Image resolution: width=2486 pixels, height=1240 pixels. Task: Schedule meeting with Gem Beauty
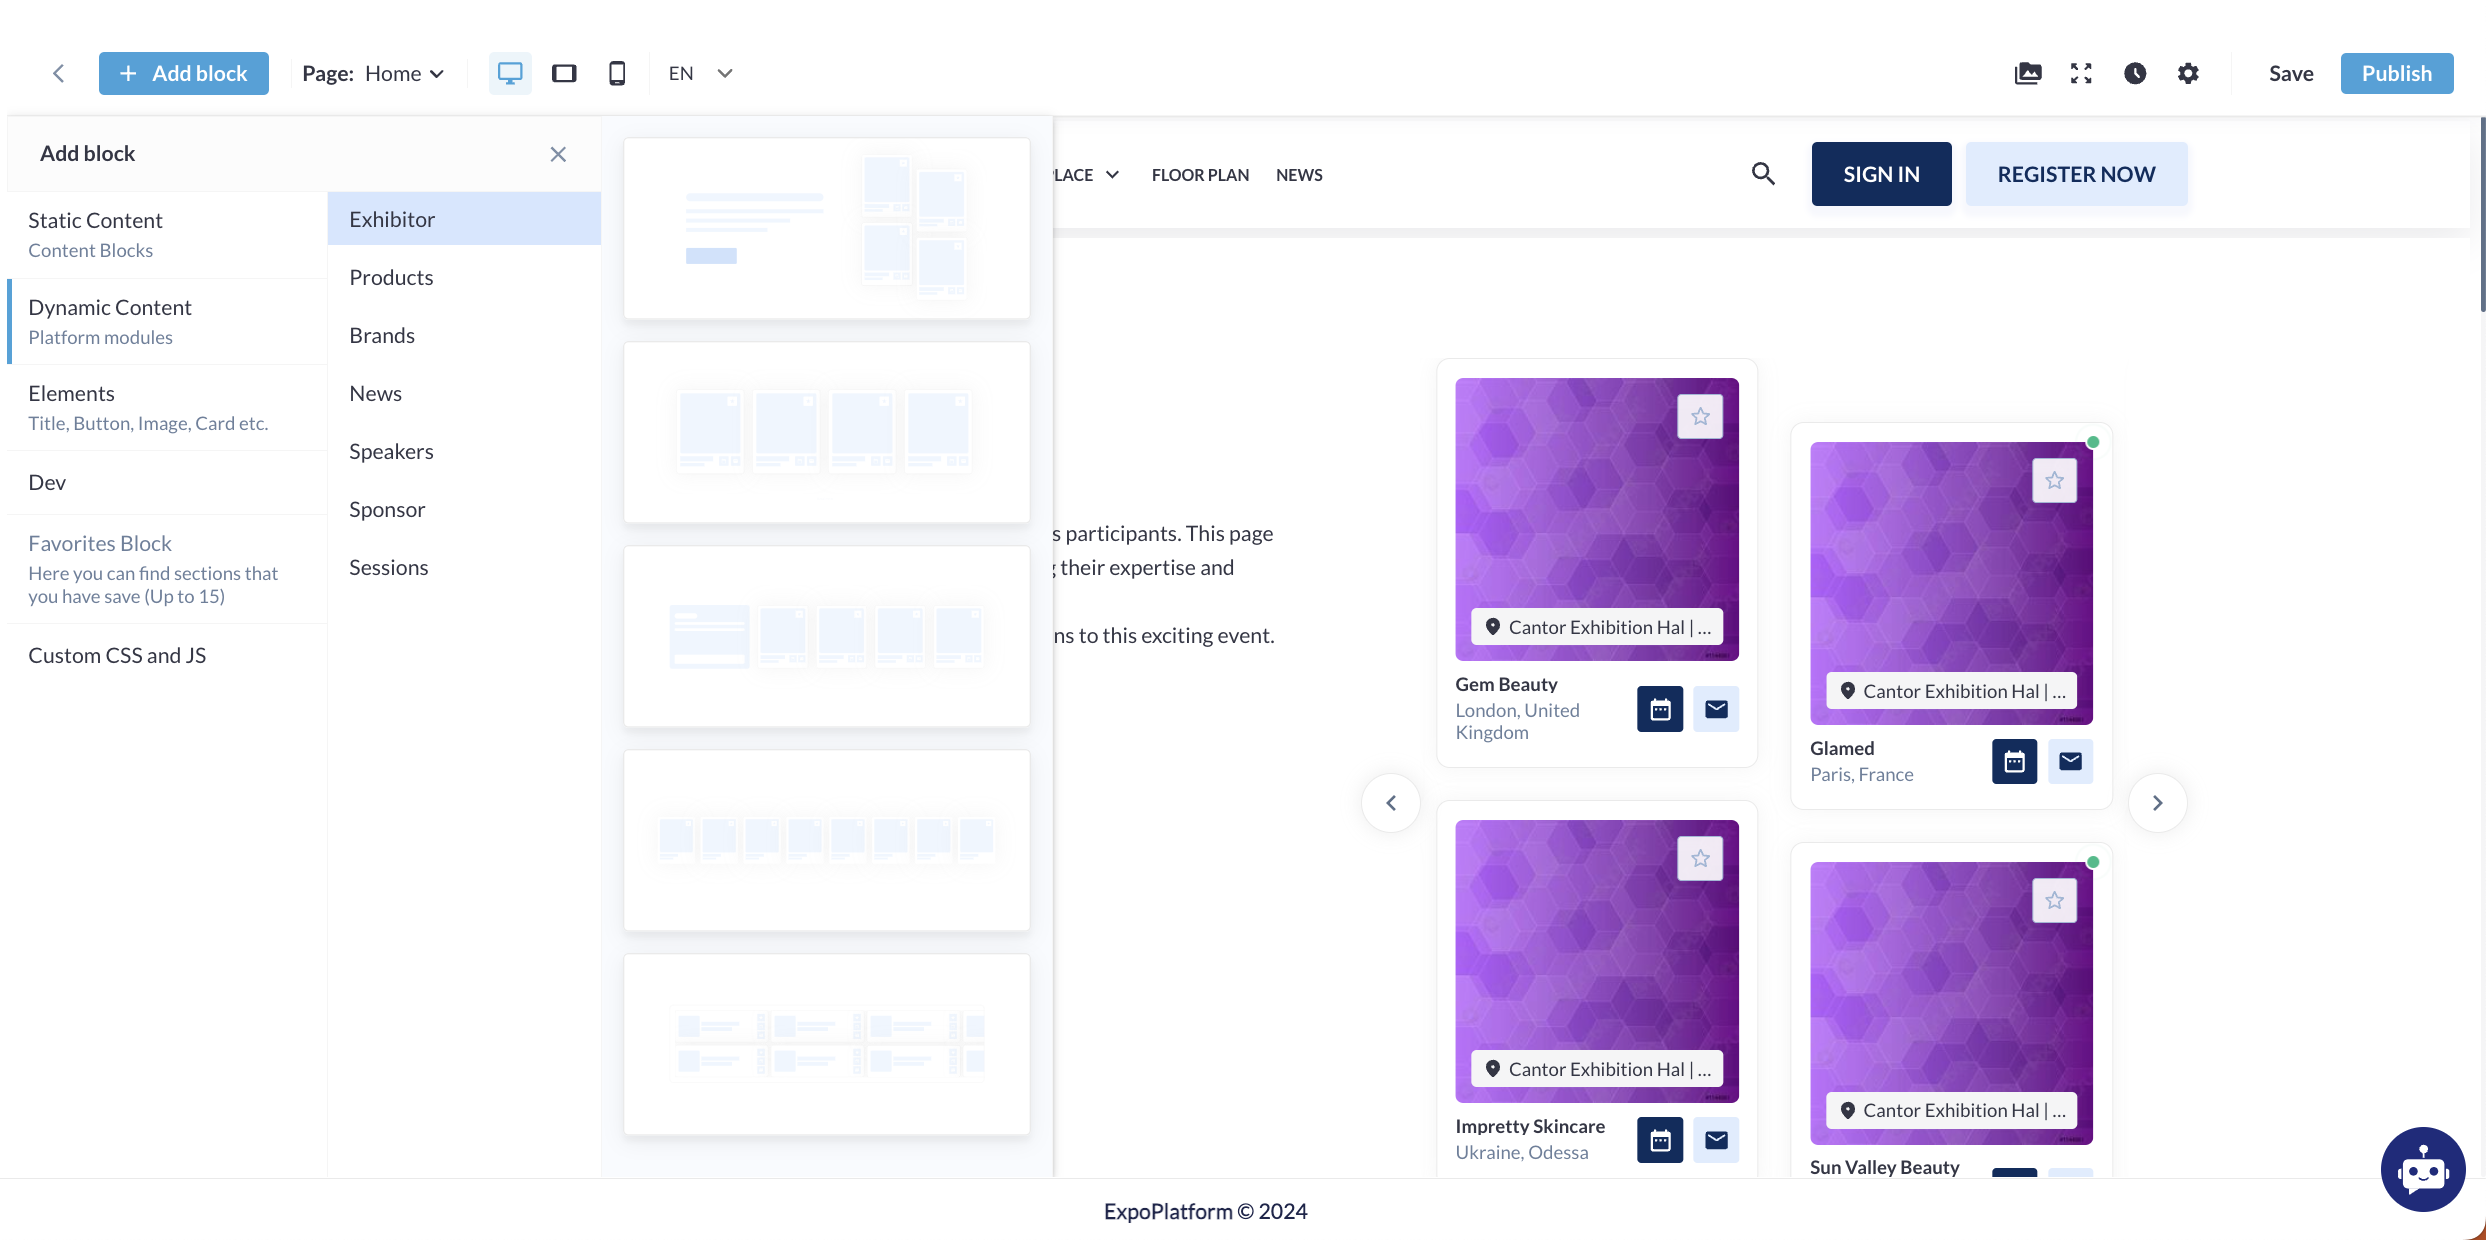[1660, 709]
